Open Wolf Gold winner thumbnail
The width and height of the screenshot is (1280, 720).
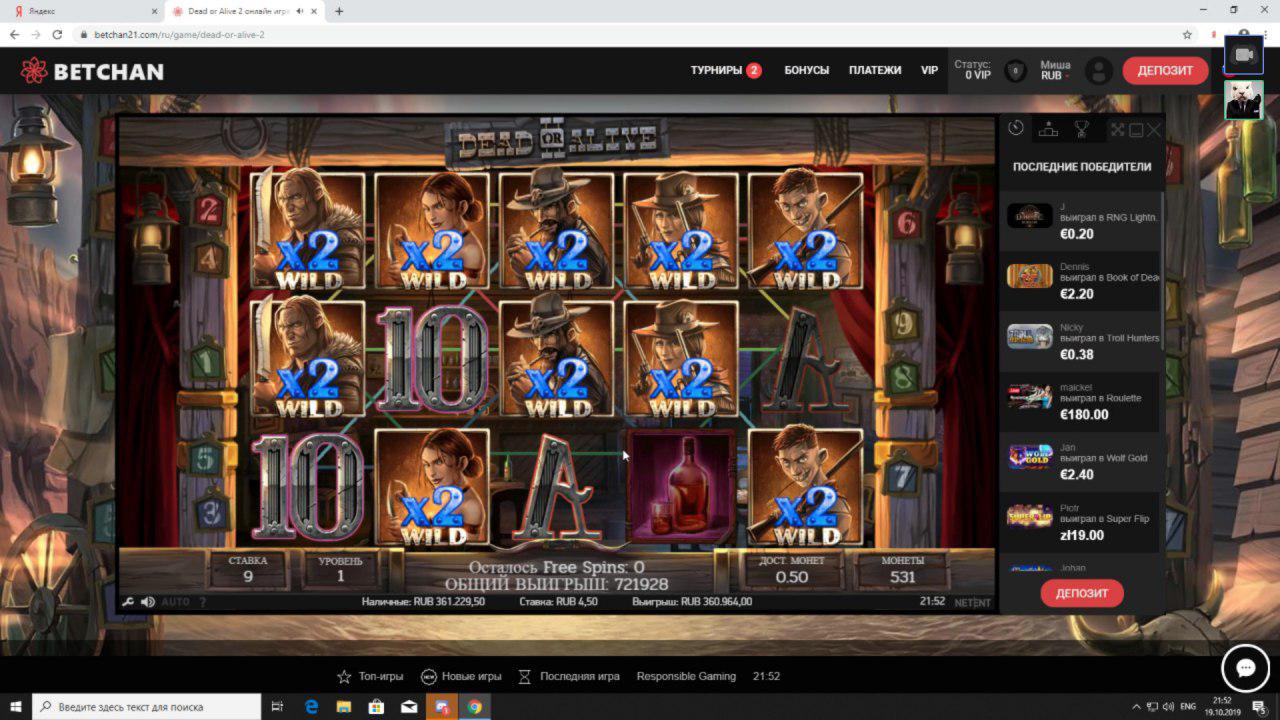1029,456
